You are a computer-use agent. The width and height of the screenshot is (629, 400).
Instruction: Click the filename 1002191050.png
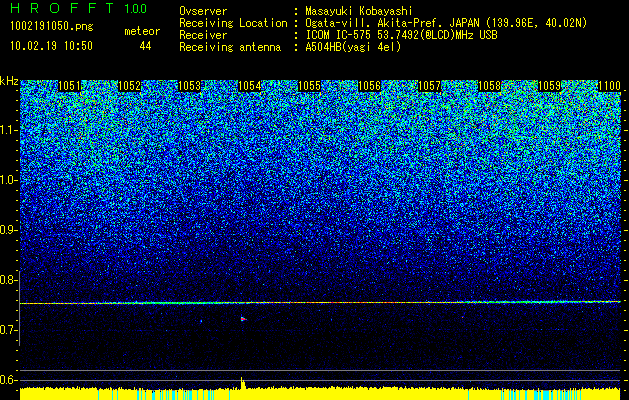pyautogui.click(x=52, y=27)
